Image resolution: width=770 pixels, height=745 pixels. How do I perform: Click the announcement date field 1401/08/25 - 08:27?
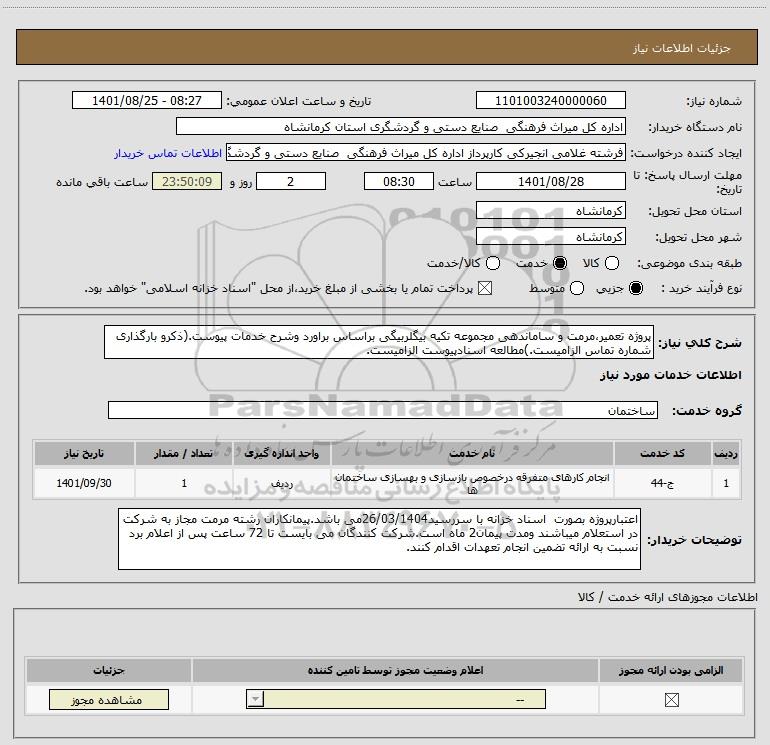(x=147, y=101)
